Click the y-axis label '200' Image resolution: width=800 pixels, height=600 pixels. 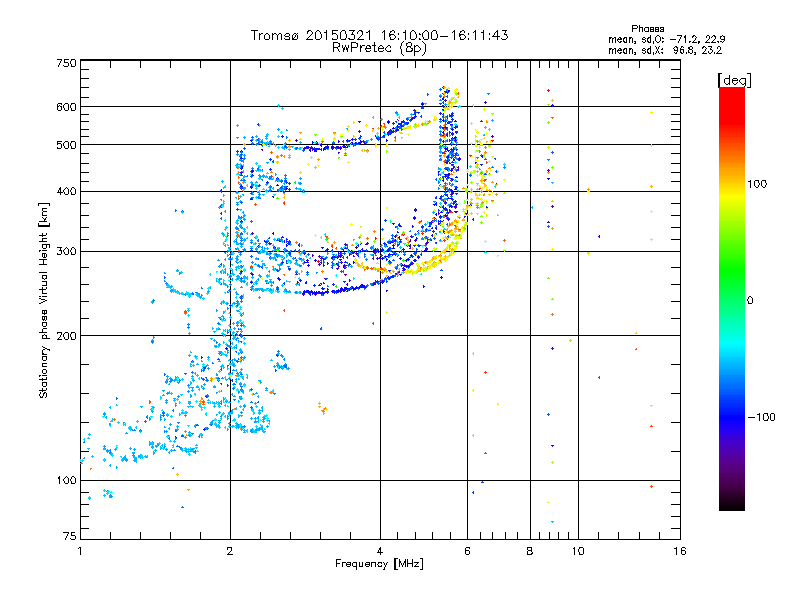click(x=66, y=336)
